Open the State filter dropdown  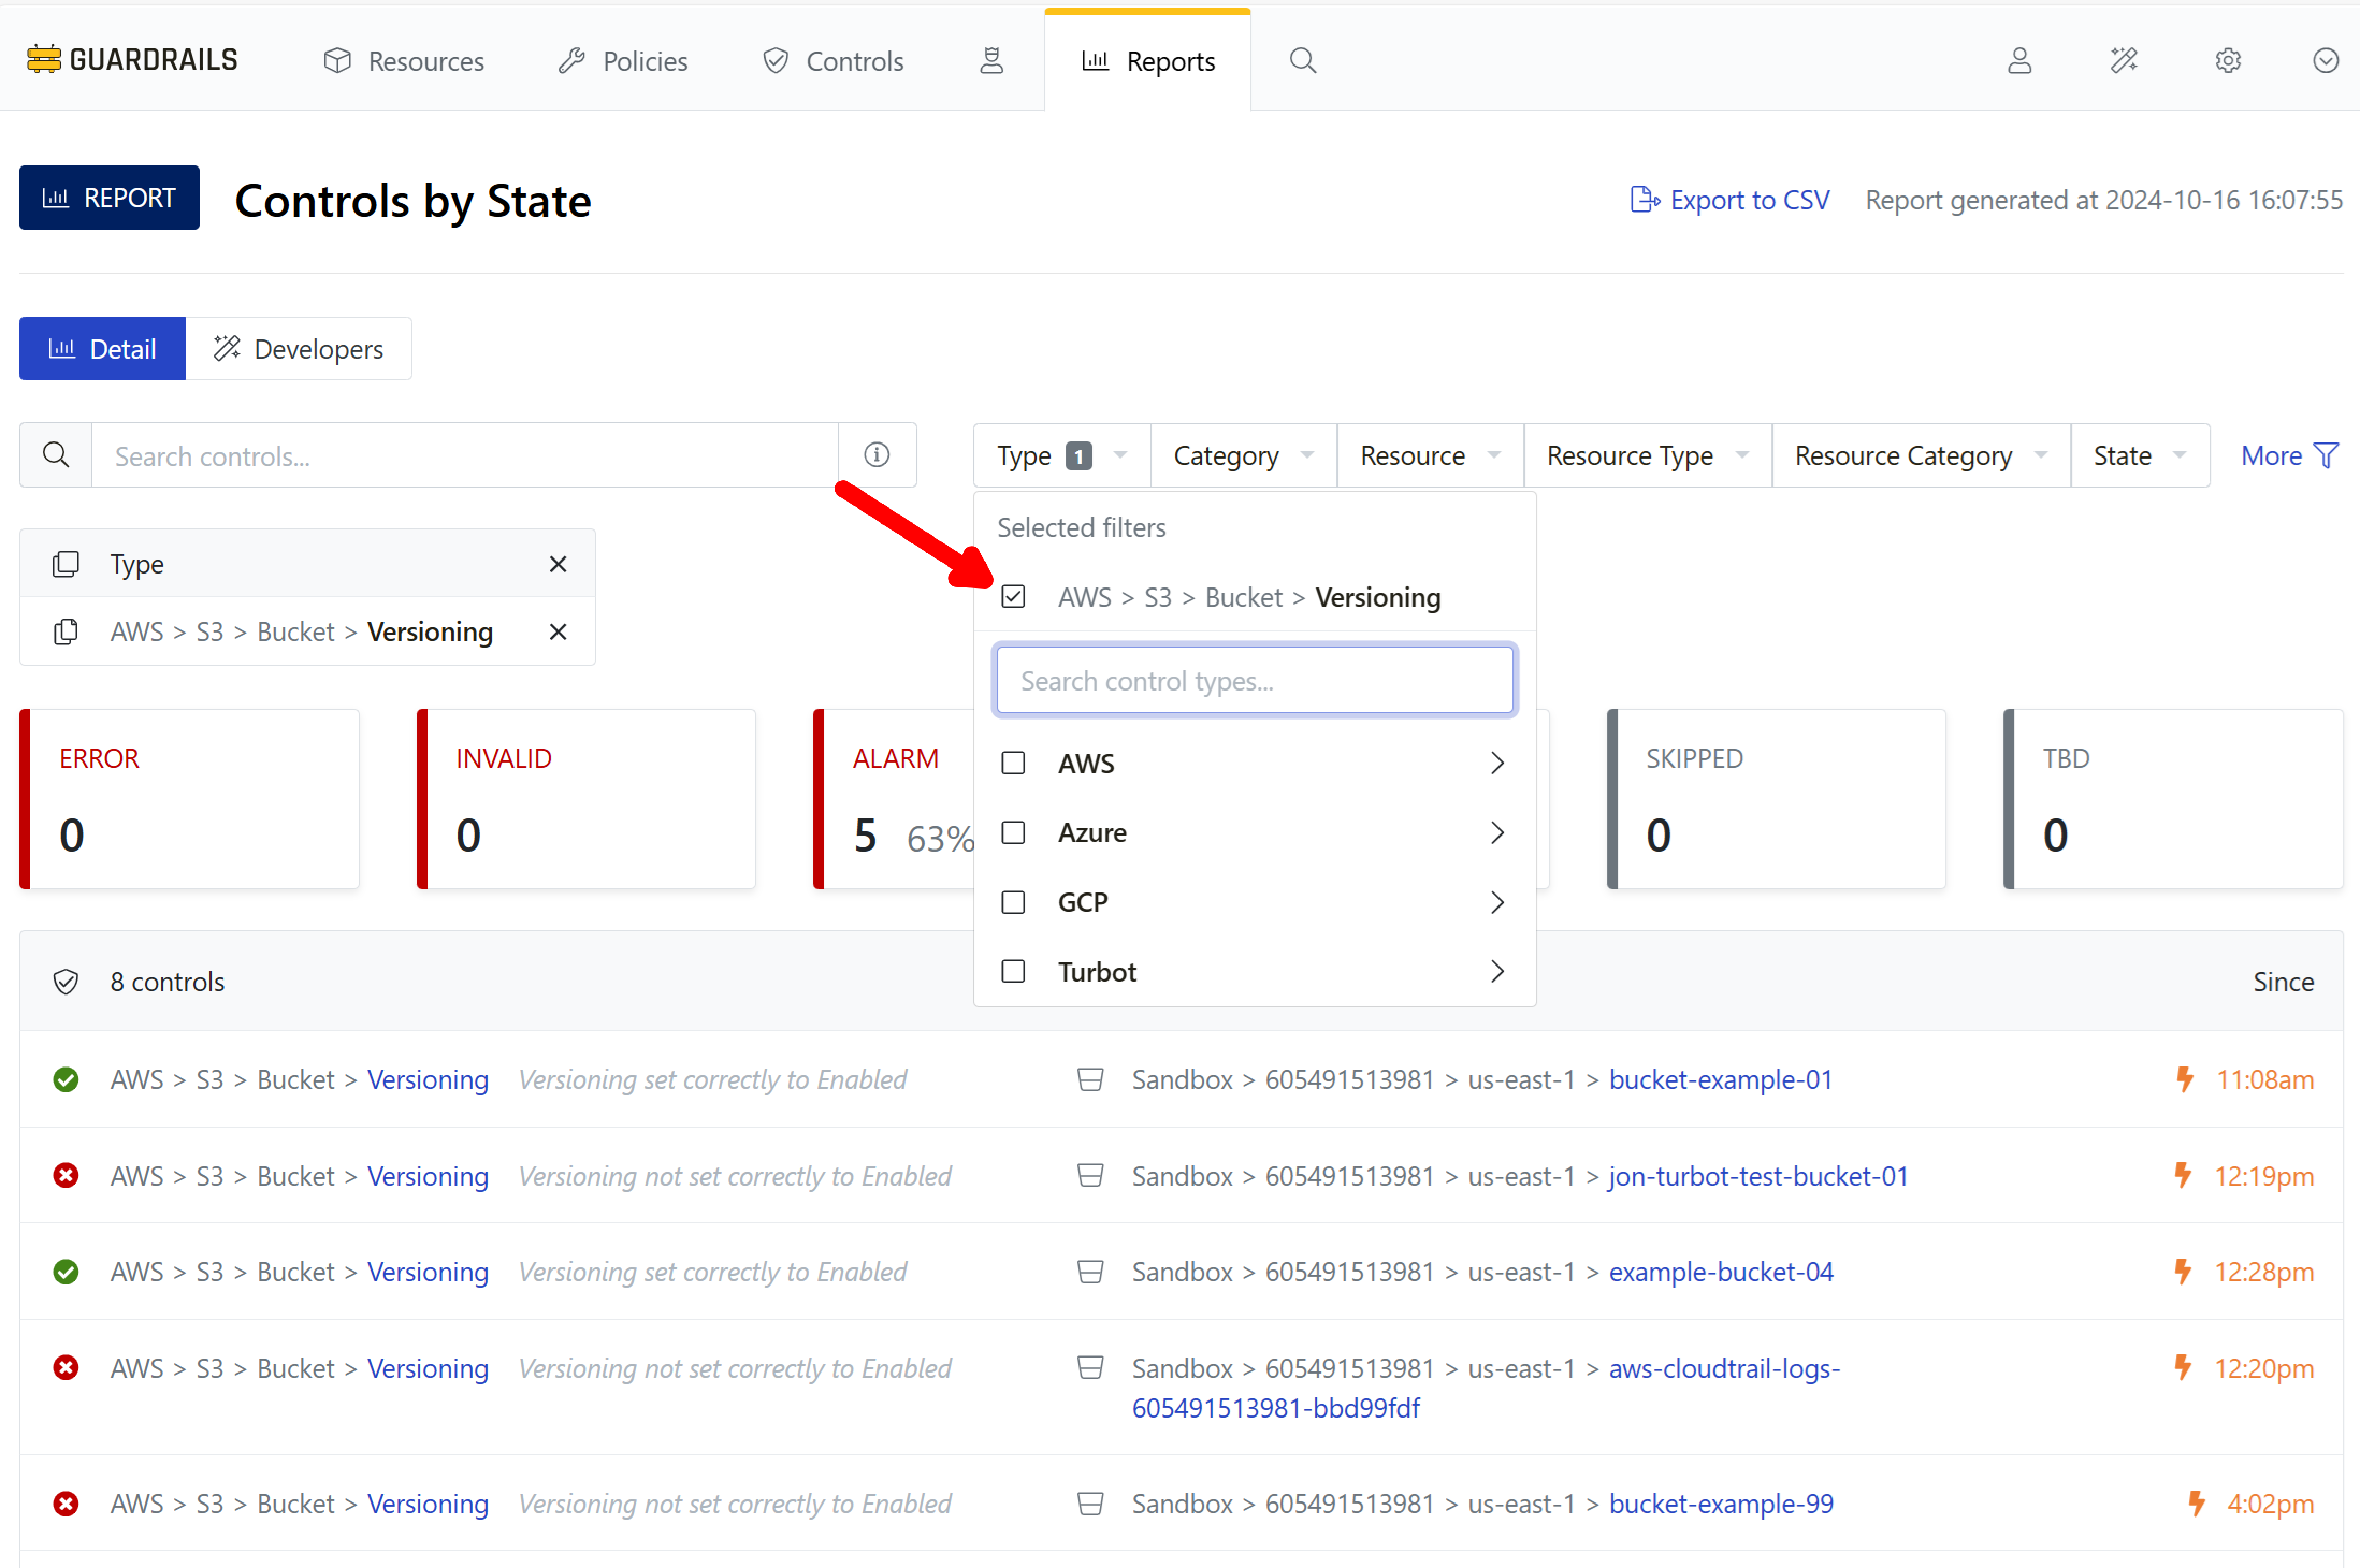pyautogui.click(x=2139, y=456)
